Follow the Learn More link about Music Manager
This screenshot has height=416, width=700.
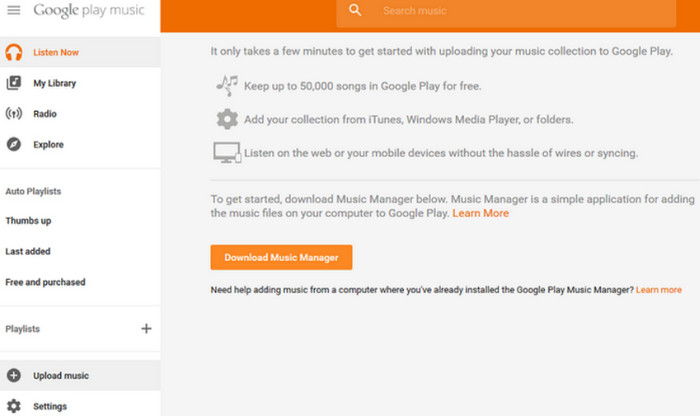pyautogui.click(x=480, y=213)
